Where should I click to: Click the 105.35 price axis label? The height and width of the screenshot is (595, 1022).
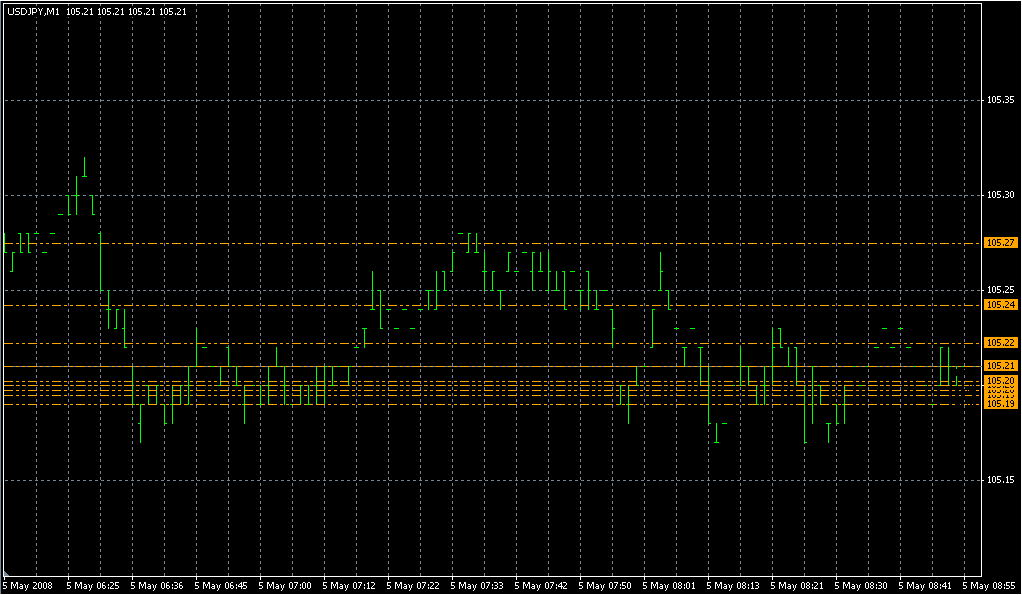pos(1000,100)
